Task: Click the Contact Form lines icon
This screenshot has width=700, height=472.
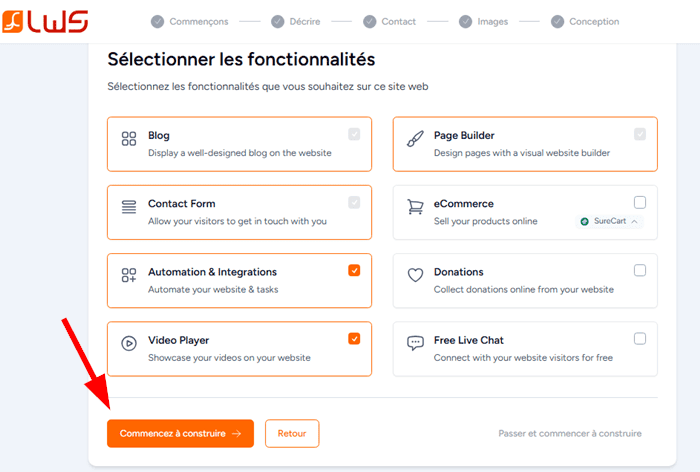Action: click(x=129, y=208)
